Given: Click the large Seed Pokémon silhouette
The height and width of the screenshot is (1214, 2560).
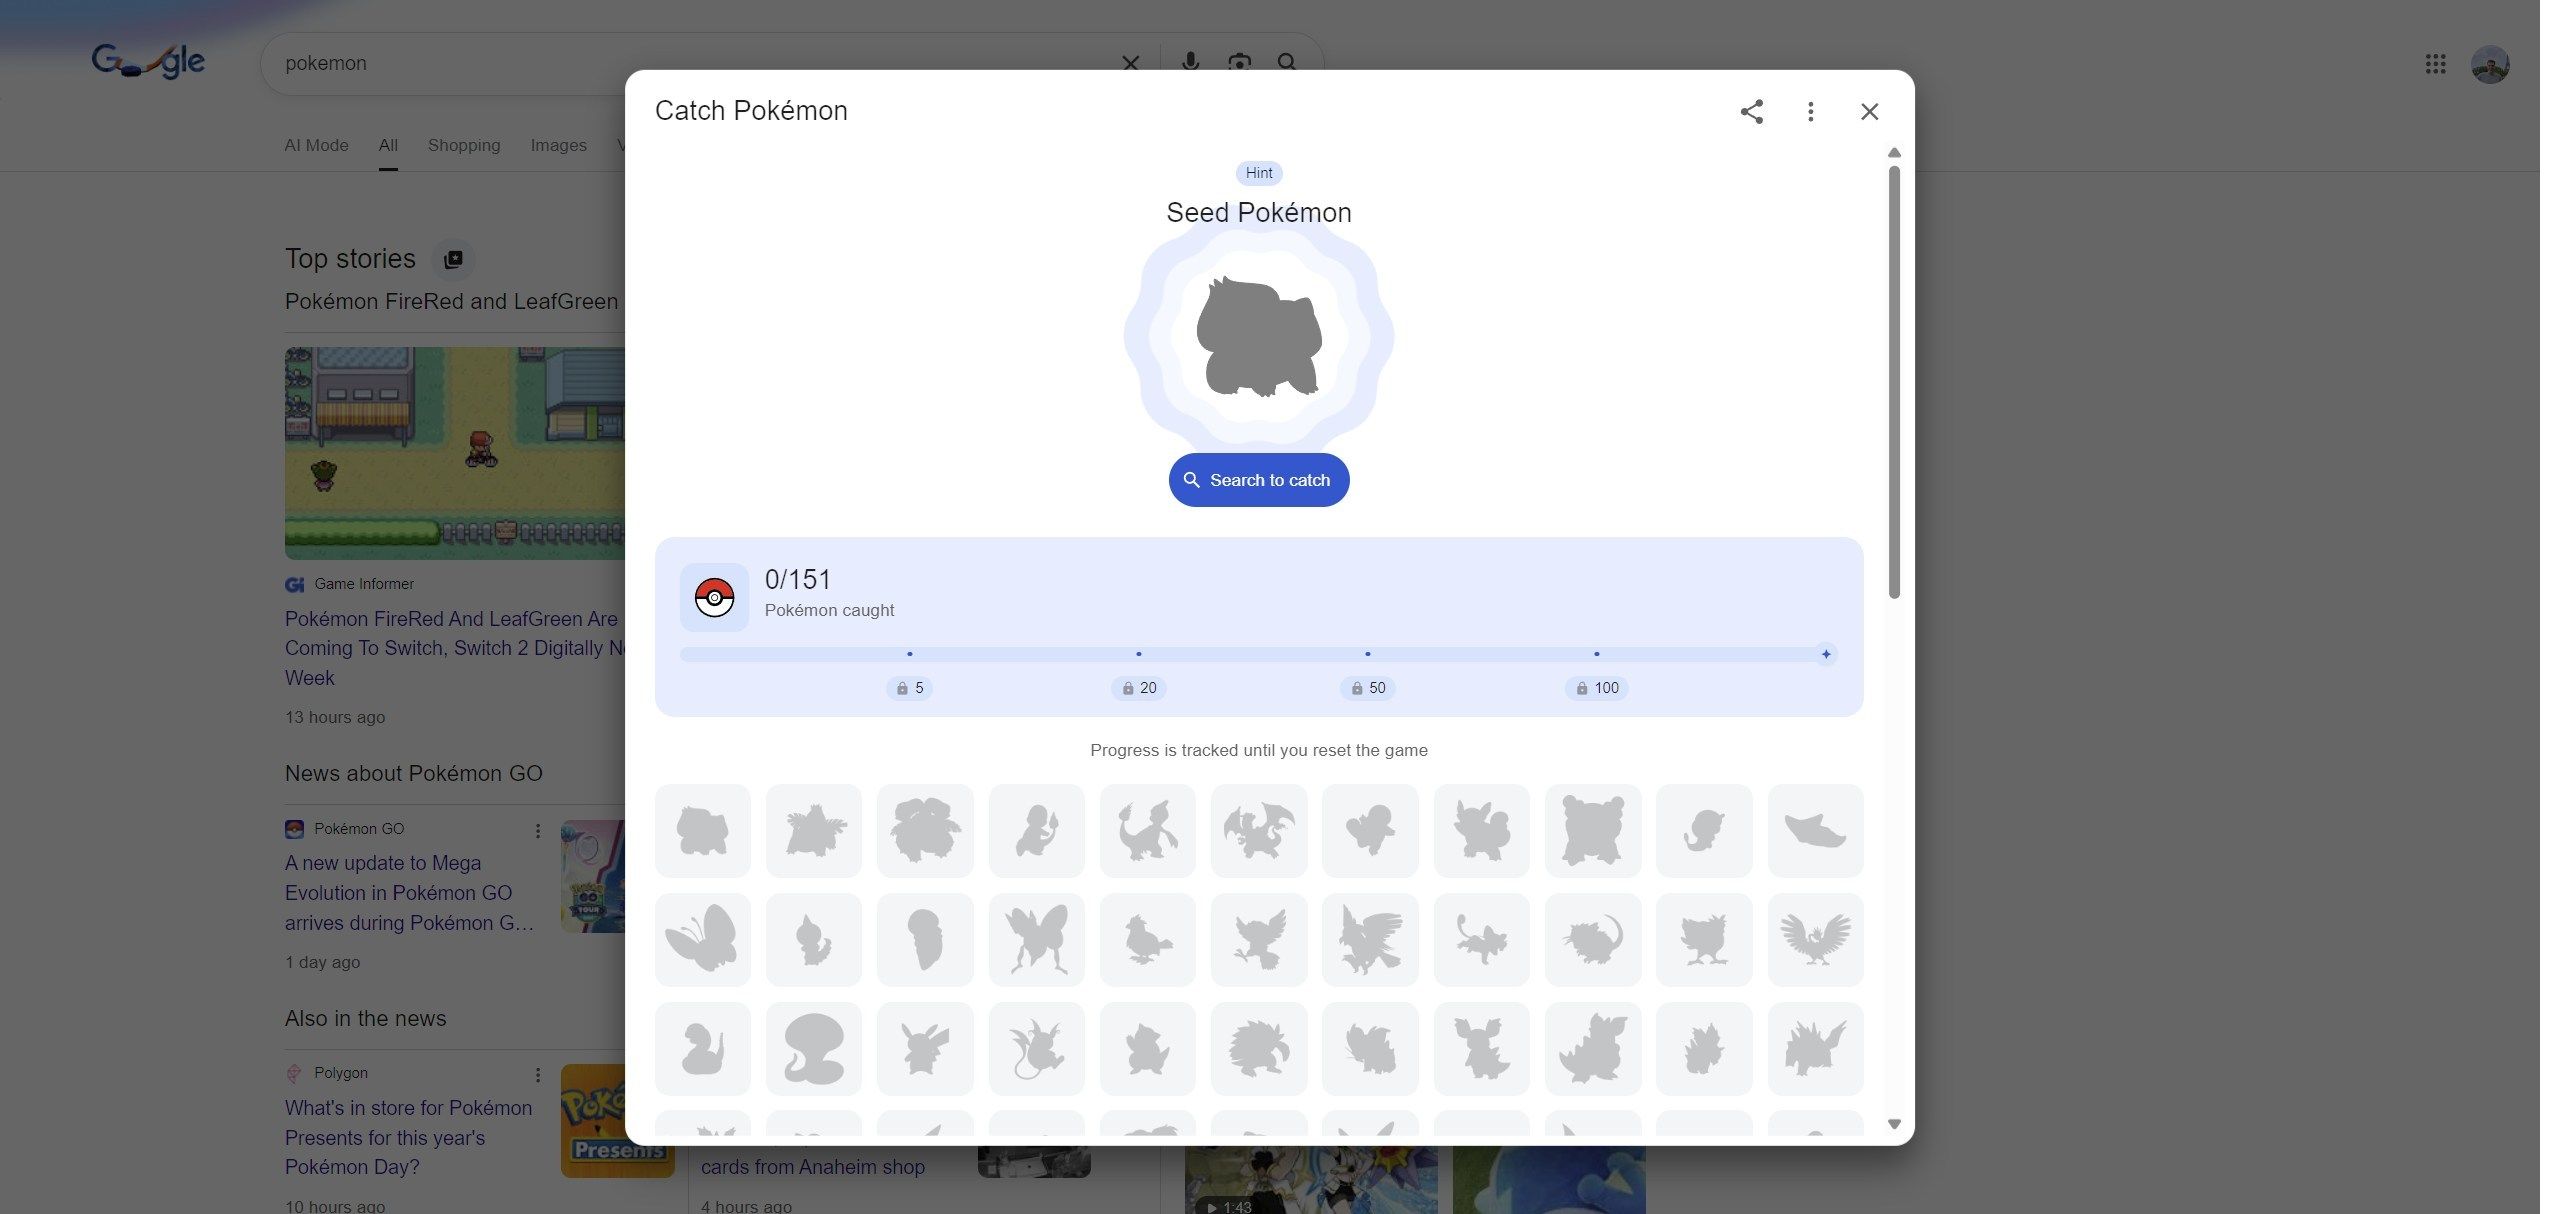Looking at the screenshot, I should coord(1259,337).
